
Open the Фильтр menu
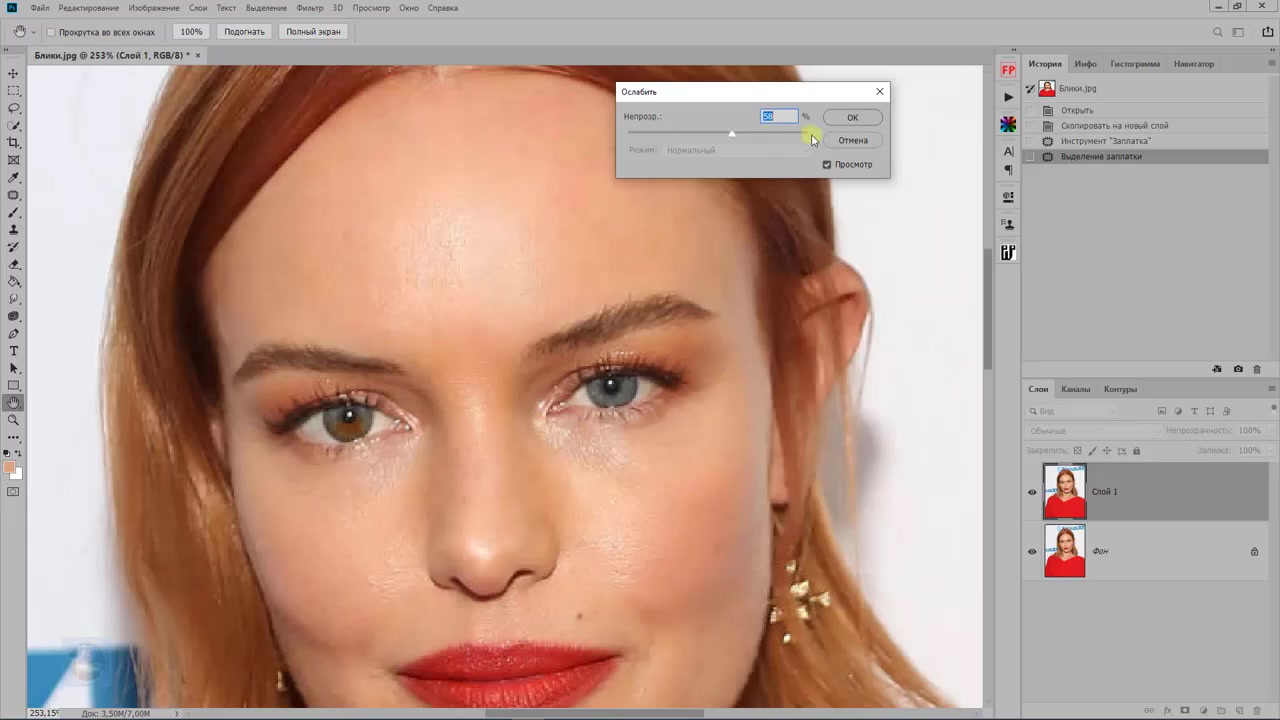310,8
